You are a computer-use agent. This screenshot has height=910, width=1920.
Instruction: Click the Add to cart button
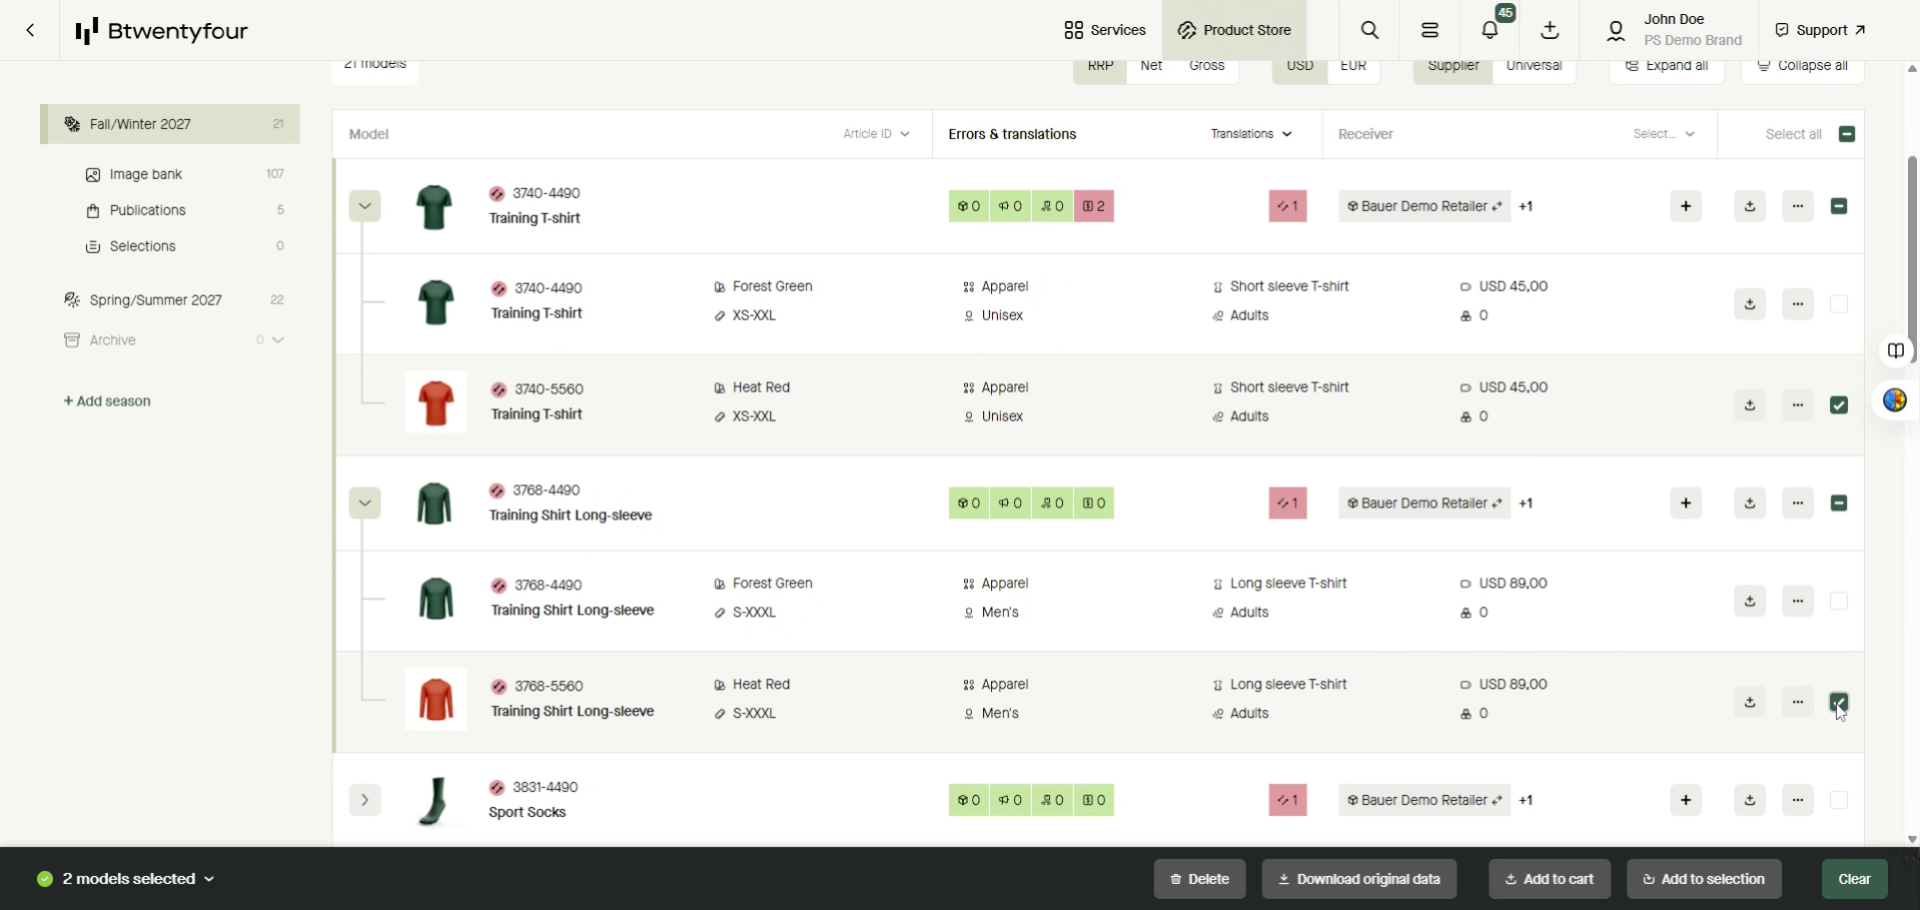pos(1549,880)
